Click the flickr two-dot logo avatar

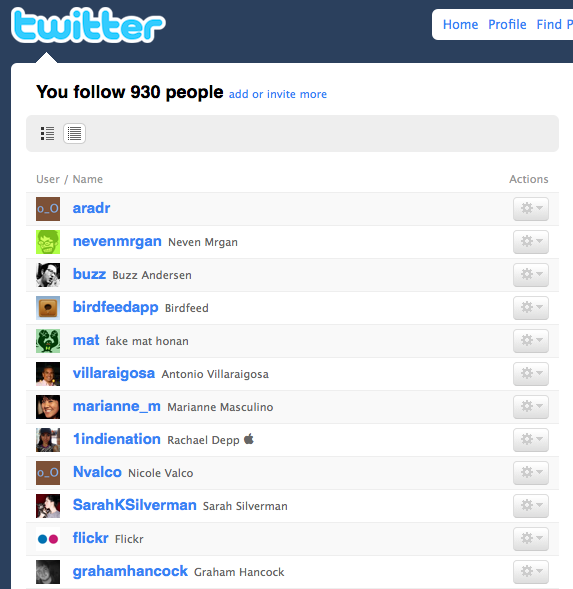[x=48, y=539]
